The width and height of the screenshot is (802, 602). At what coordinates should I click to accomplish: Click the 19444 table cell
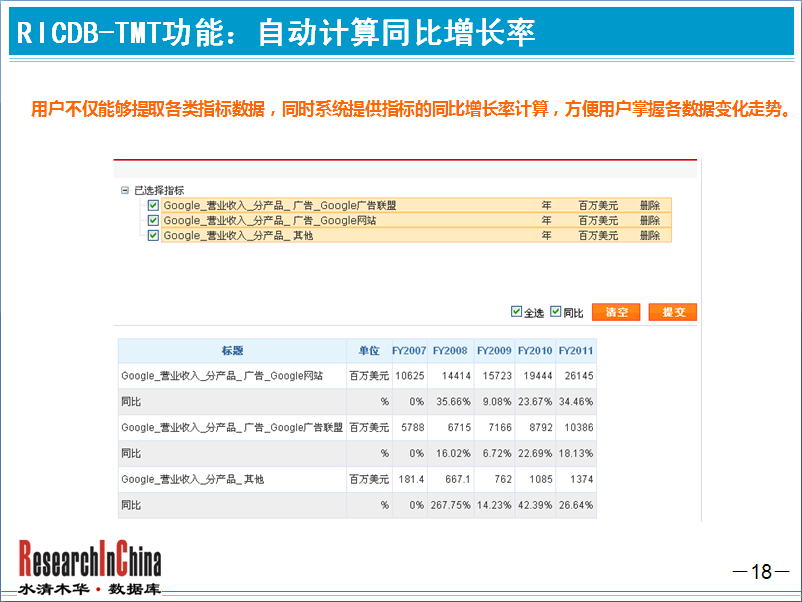(535, 376)
